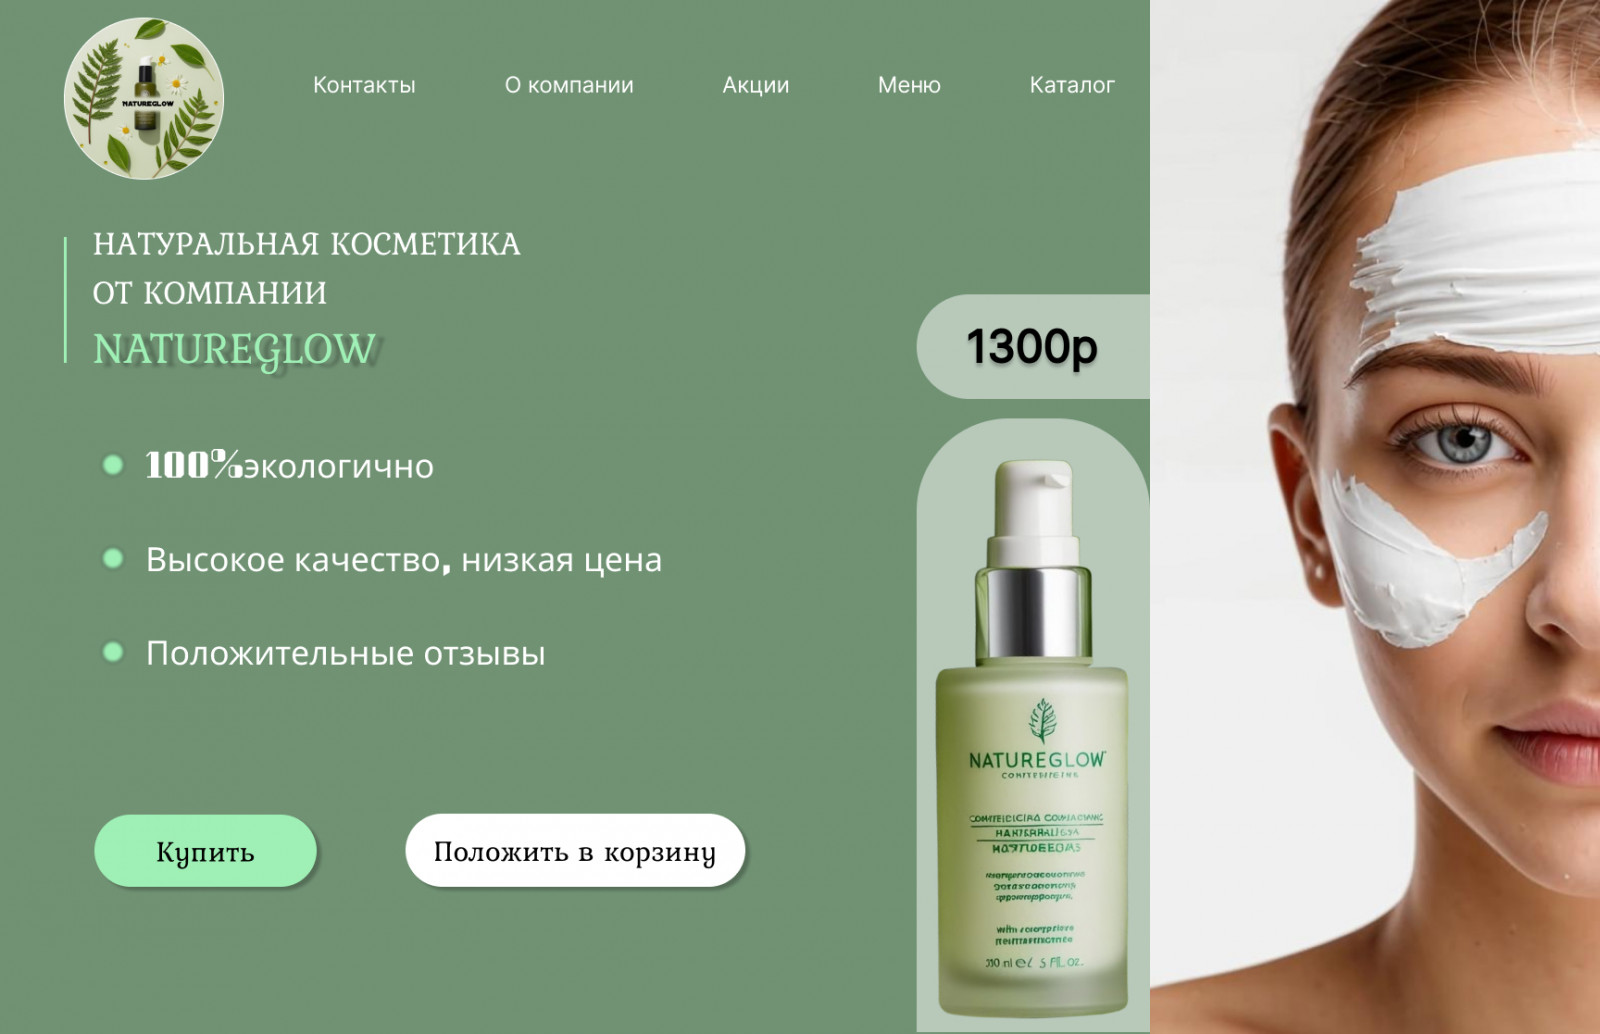
Task: Click the bullet dot beside Положительные отзывы
Action: click(113, 652)
